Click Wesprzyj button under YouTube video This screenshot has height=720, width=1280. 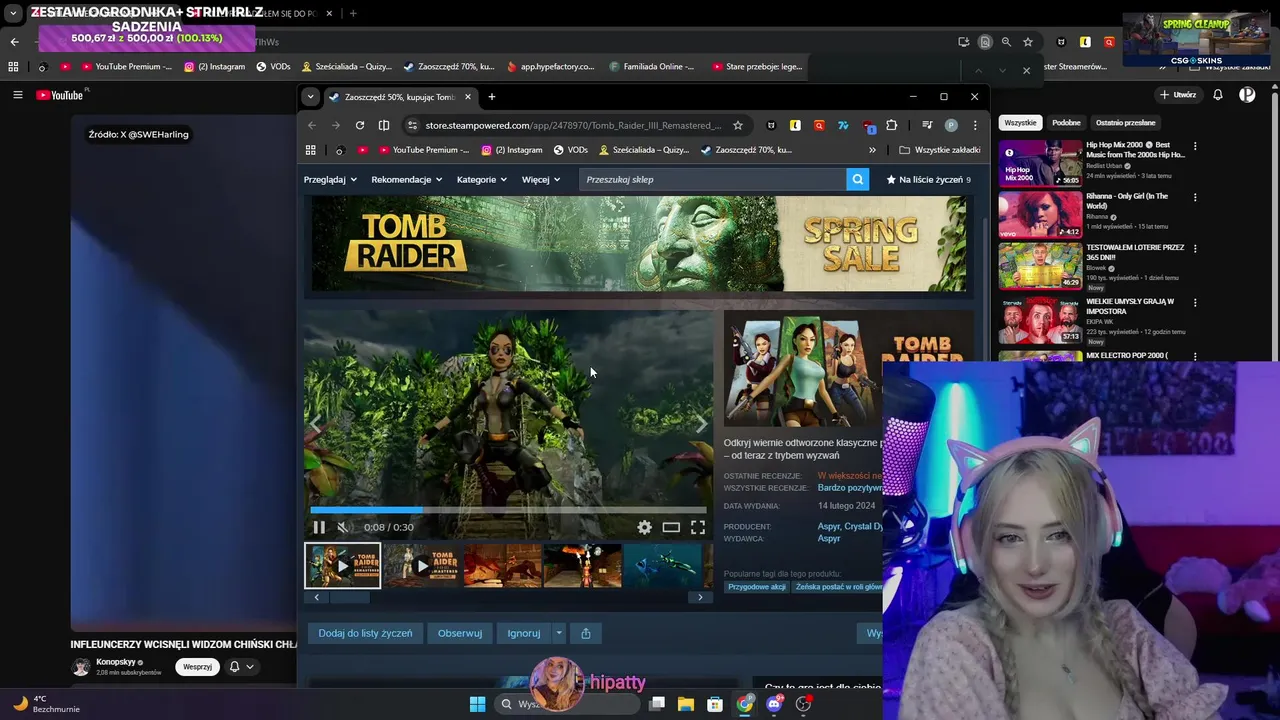pyautogui.click(x=198, y=667)
